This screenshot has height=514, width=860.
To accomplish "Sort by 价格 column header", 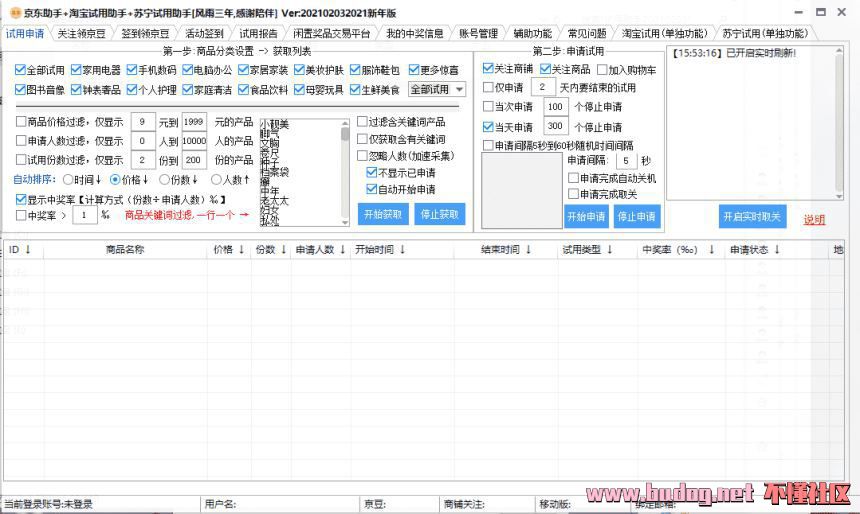I will tap(228, 250).
